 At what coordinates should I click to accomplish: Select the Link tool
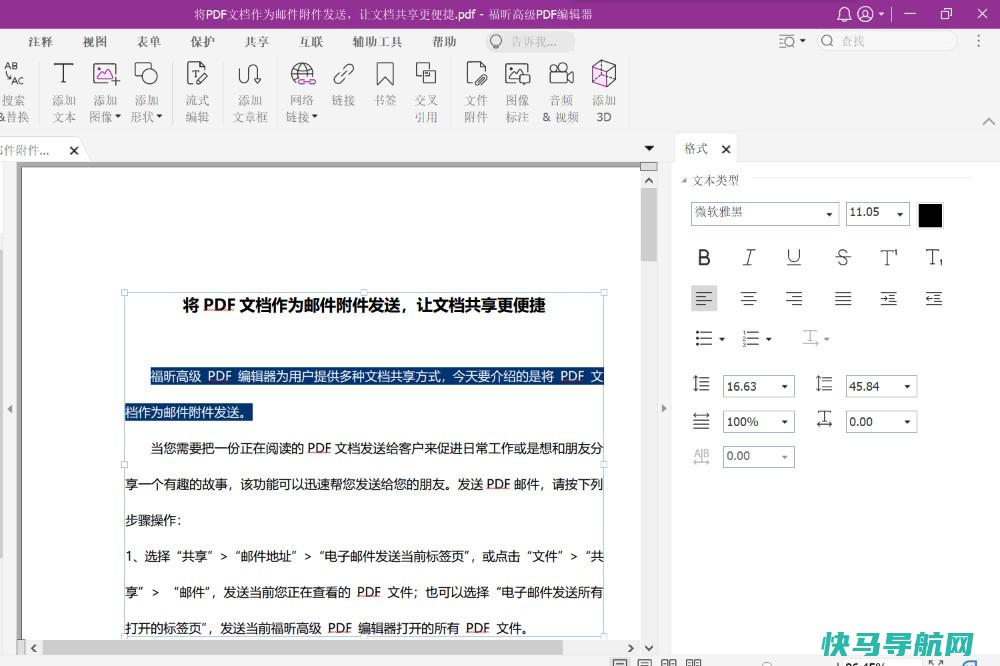pos(343,83)
